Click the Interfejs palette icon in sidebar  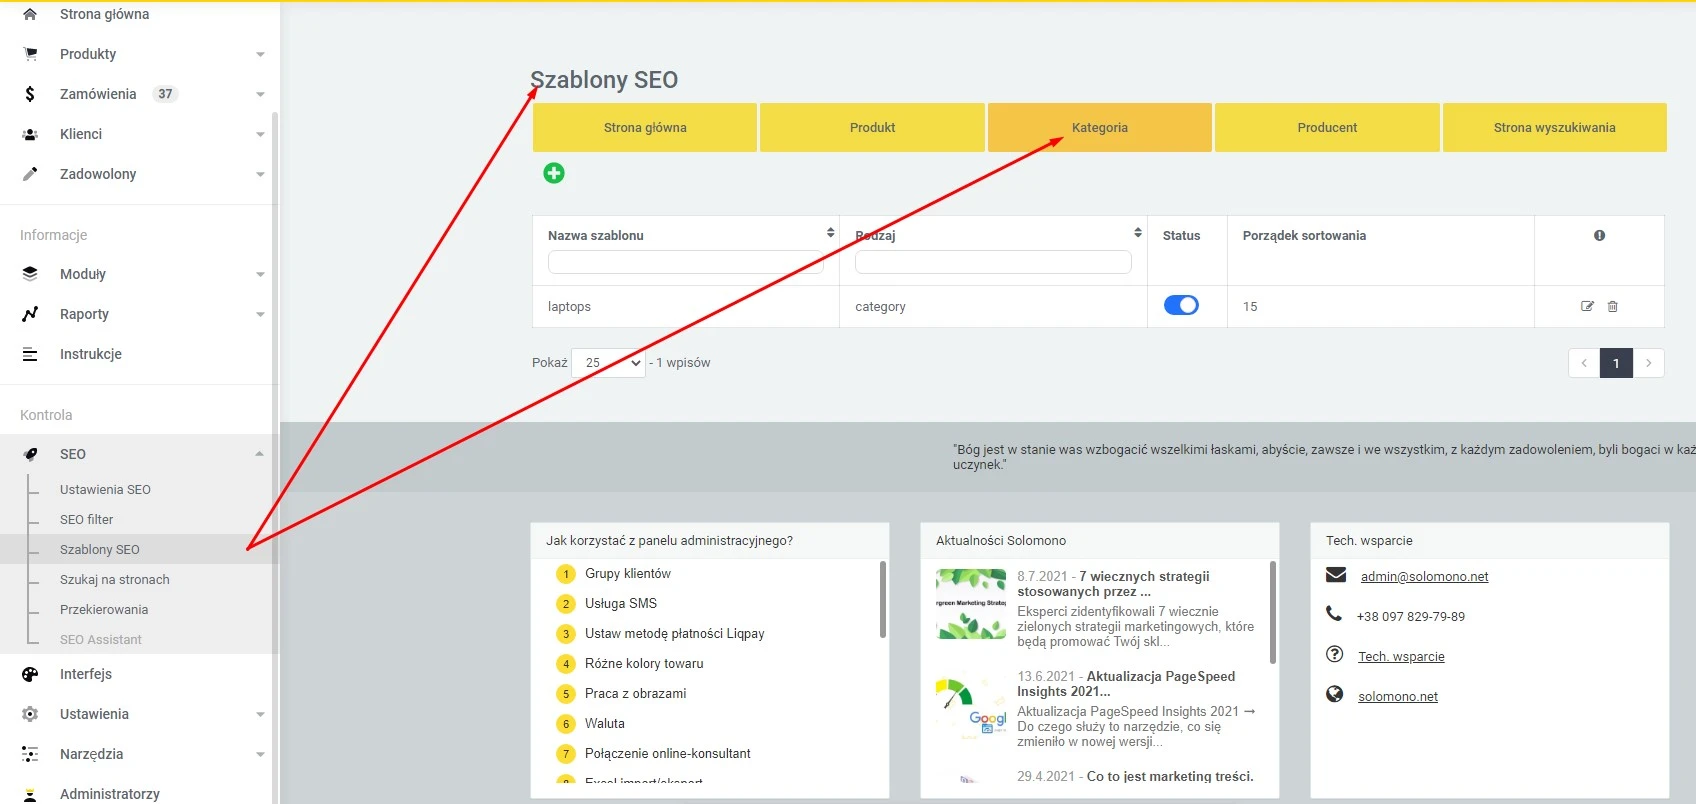click(x=30, y=674)
